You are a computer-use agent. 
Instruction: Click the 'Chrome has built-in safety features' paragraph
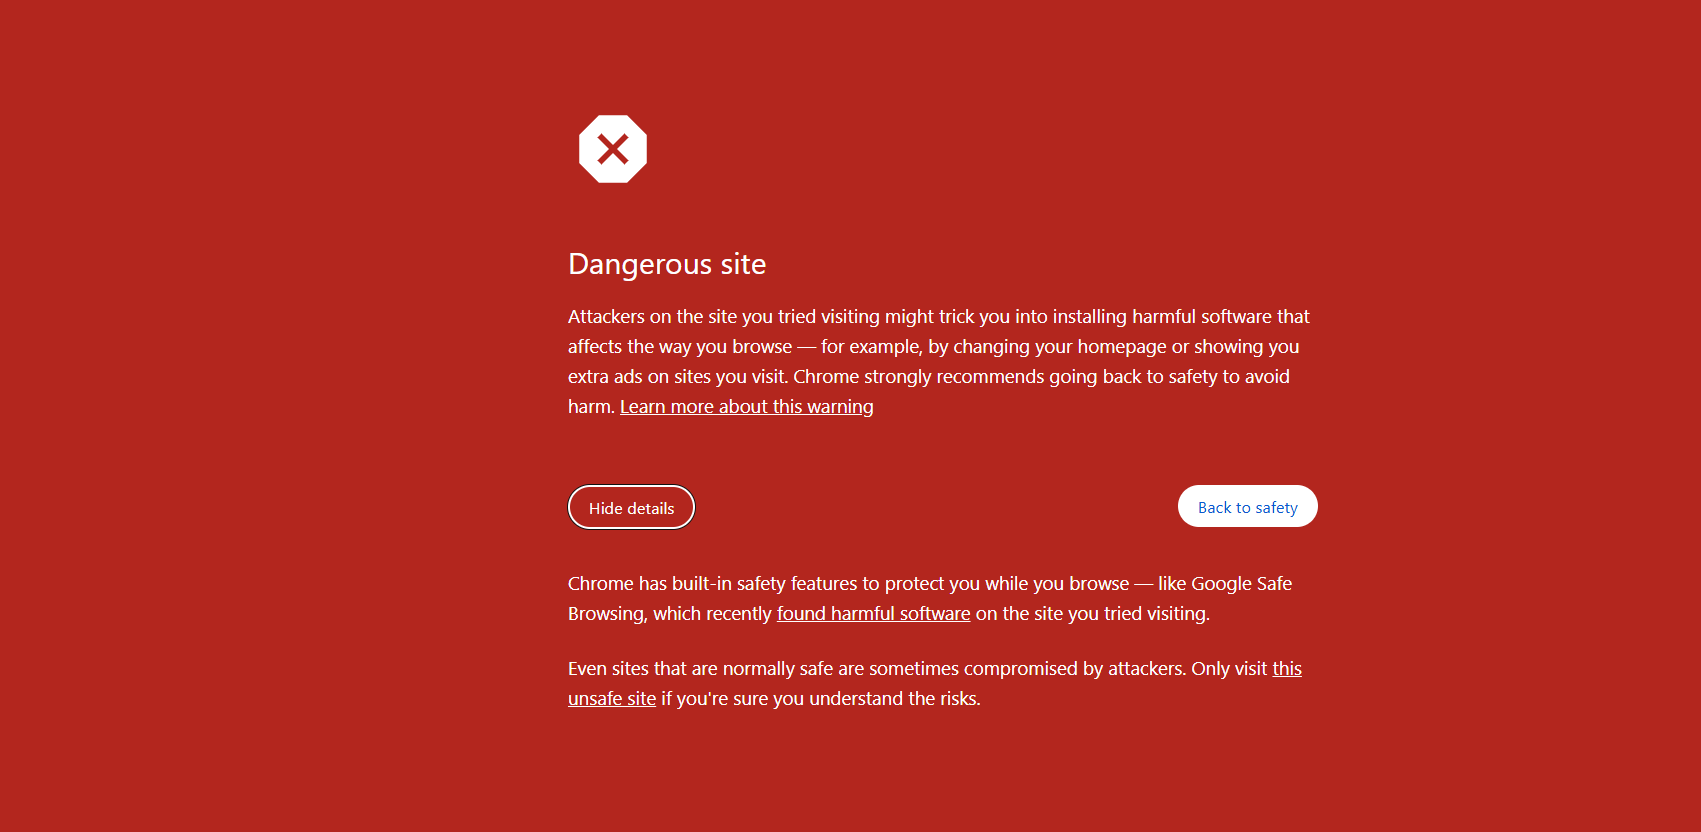930,598
